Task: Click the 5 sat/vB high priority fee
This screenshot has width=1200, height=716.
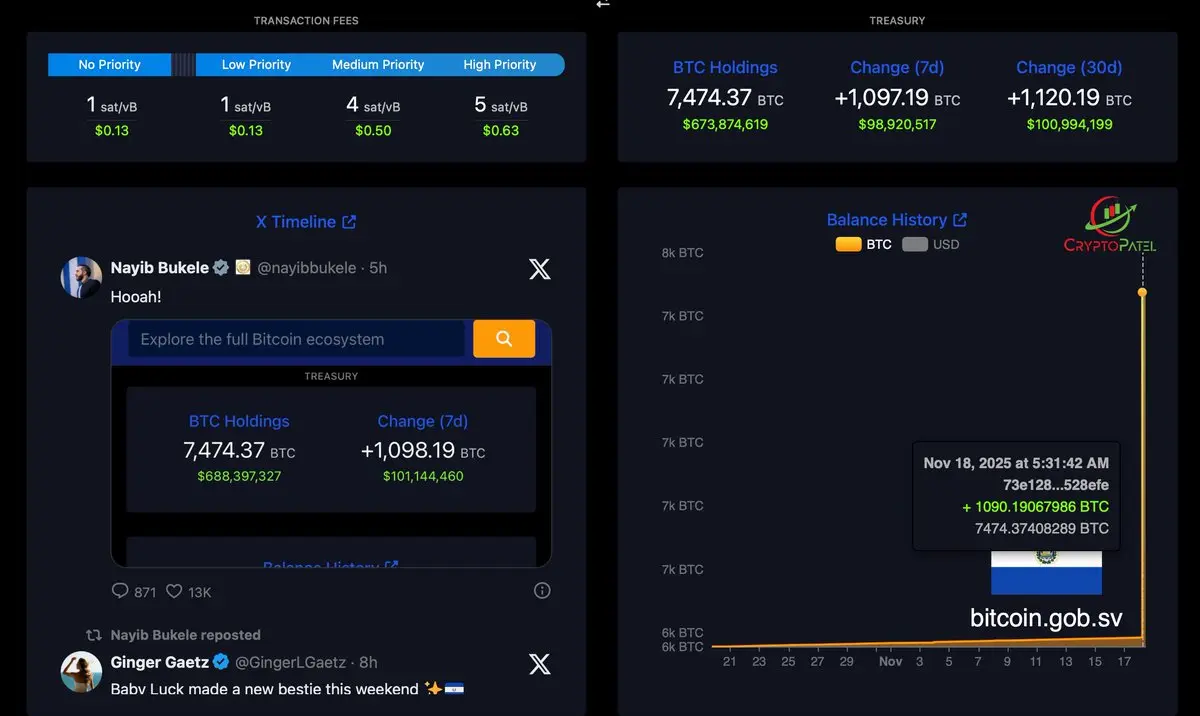Action: point(501,105)
